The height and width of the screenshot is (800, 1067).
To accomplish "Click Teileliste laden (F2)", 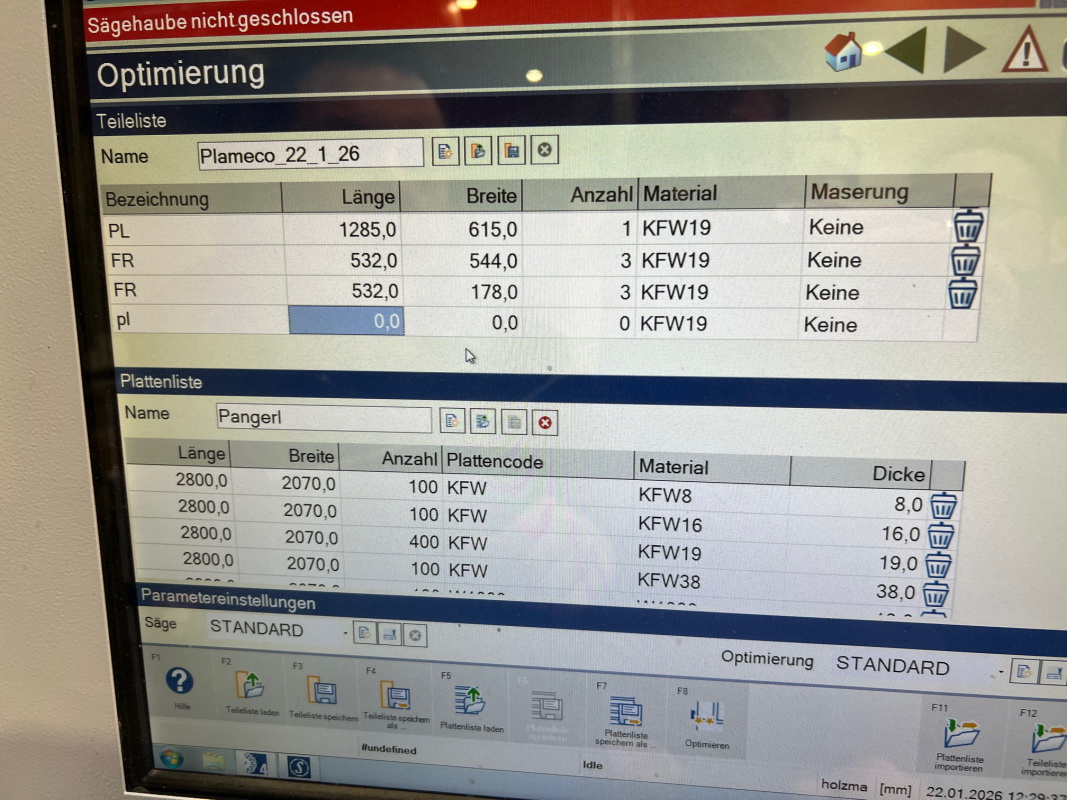I will point(248,688).
